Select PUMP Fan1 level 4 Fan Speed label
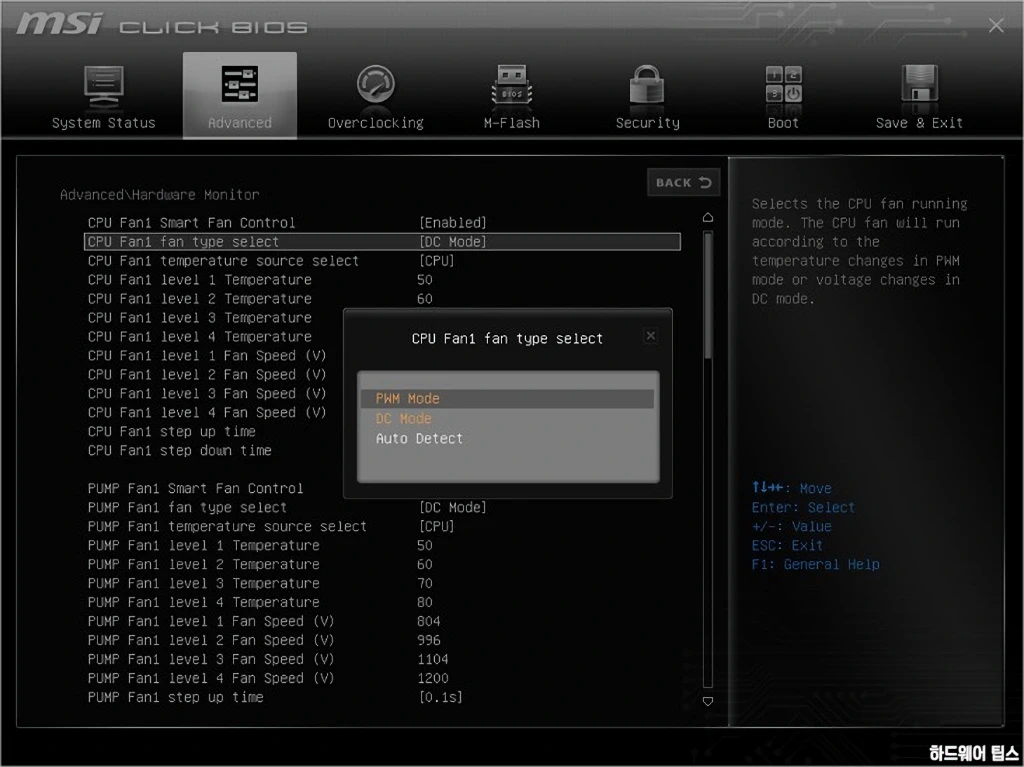This screenshot has width=1024, height=767. [211, 677]
